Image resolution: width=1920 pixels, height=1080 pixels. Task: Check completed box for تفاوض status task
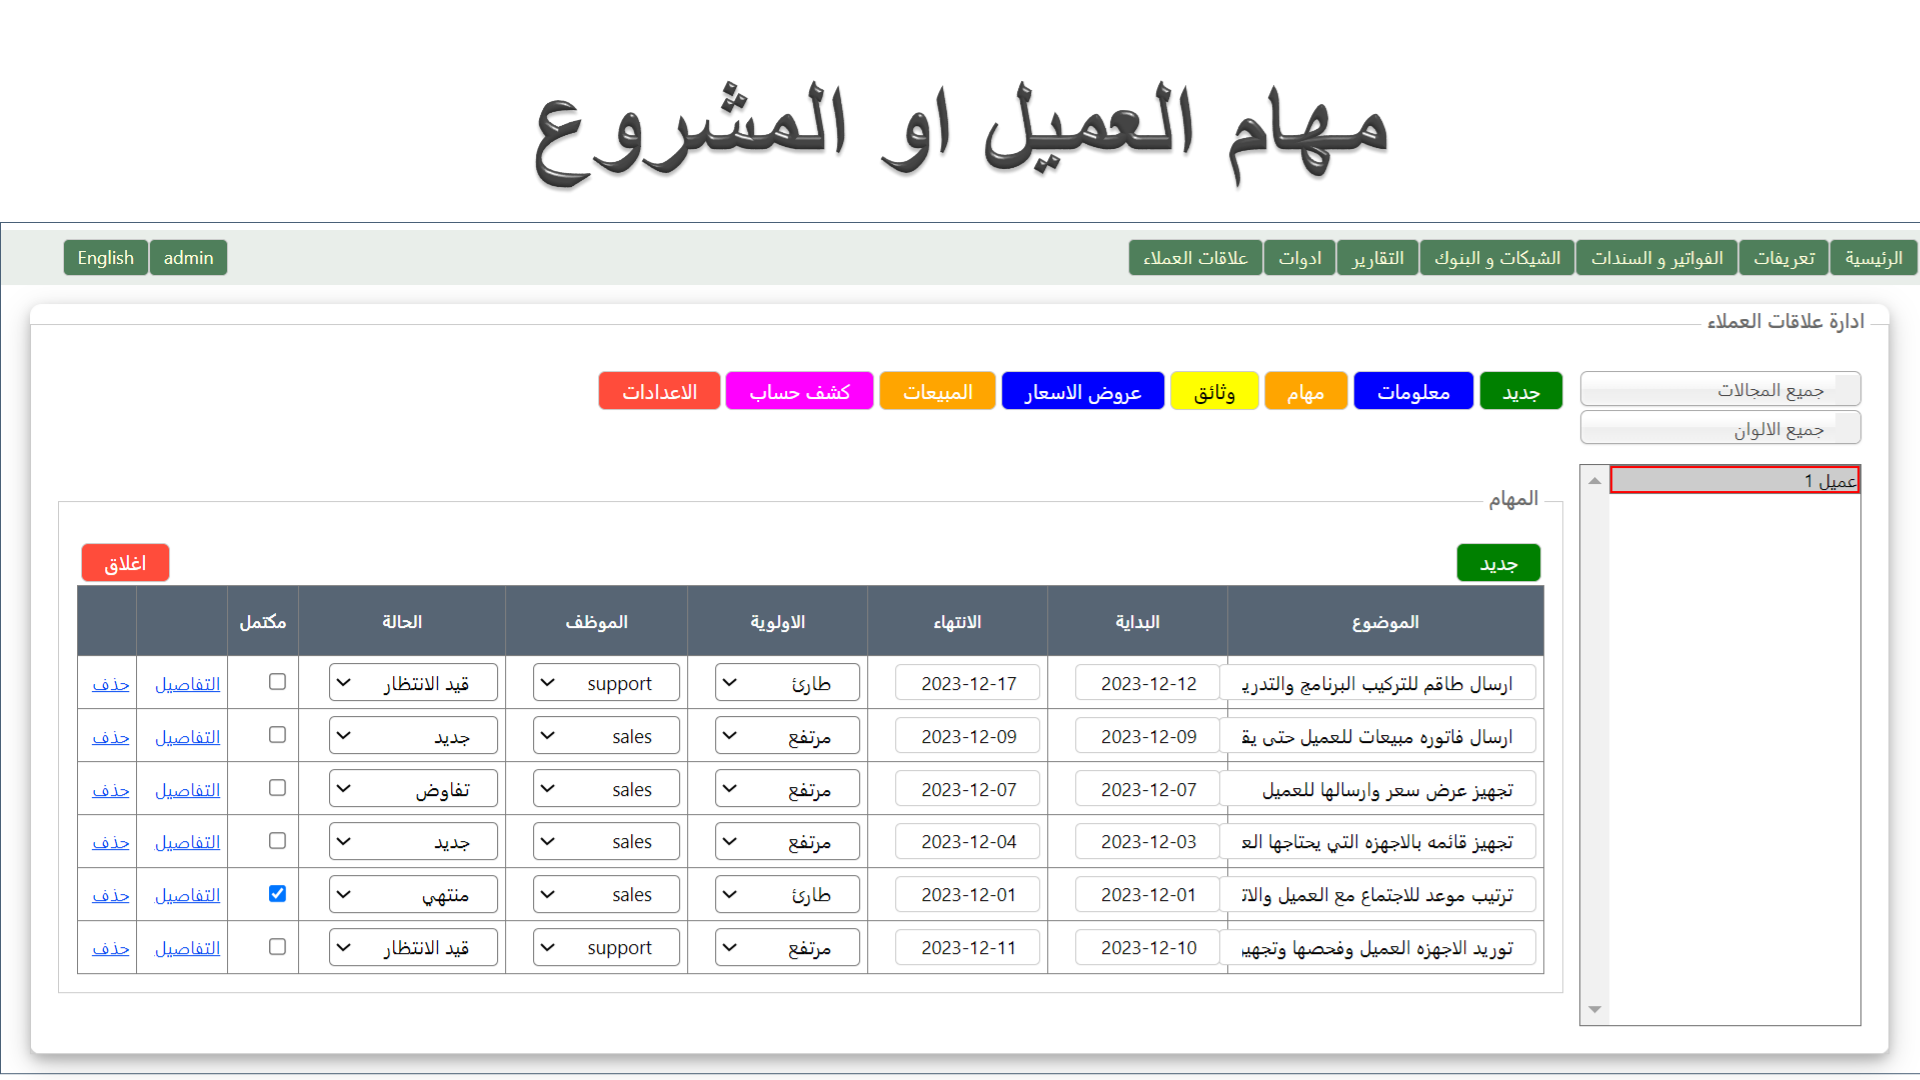coord(277,788)
